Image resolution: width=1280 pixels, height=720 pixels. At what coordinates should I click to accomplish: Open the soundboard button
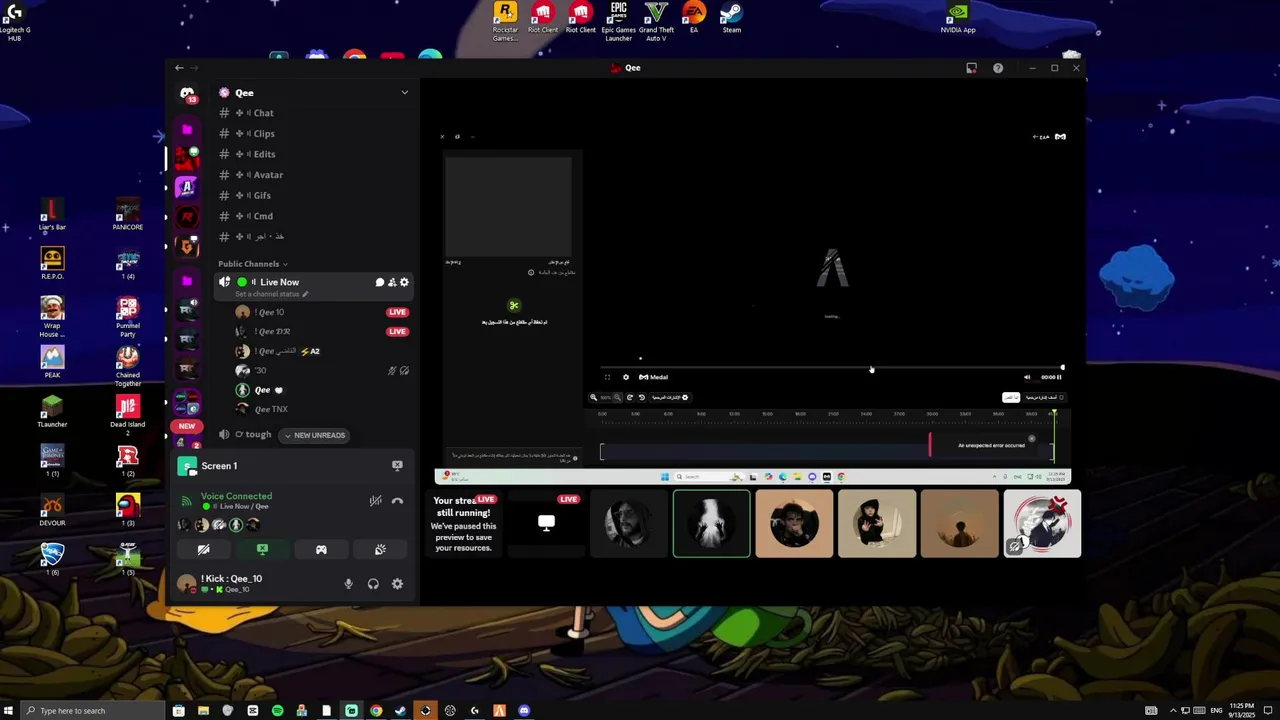[380, 549]
